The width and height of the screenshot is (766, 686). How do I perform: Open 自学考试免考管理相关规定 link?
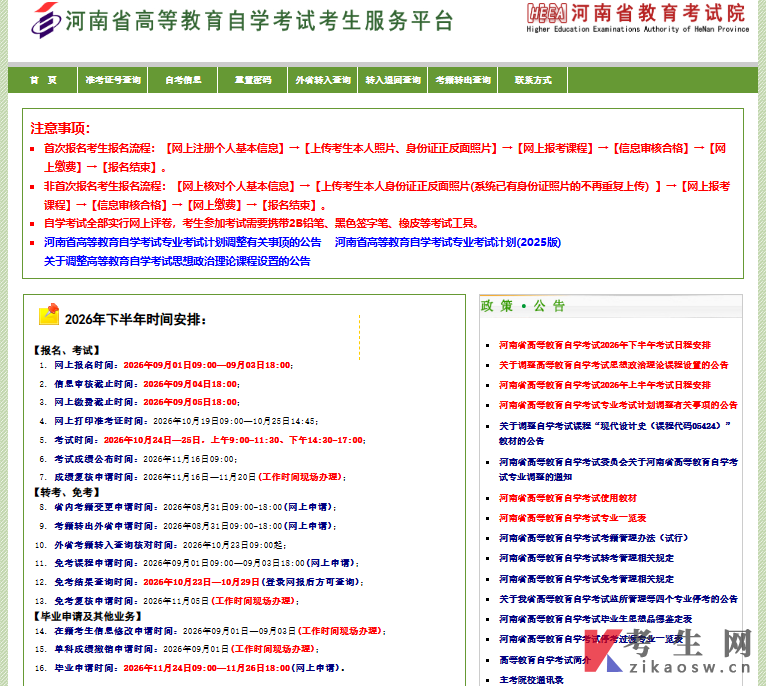(x=586, y=579)
